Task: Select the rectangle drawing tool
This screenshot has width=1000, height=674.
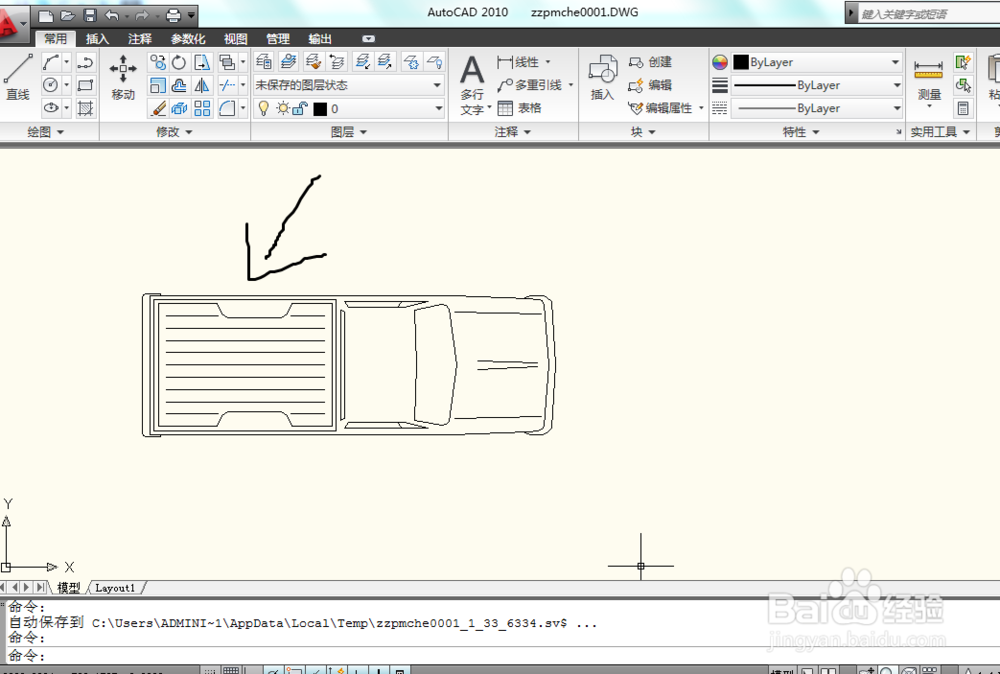Action: 85,85
